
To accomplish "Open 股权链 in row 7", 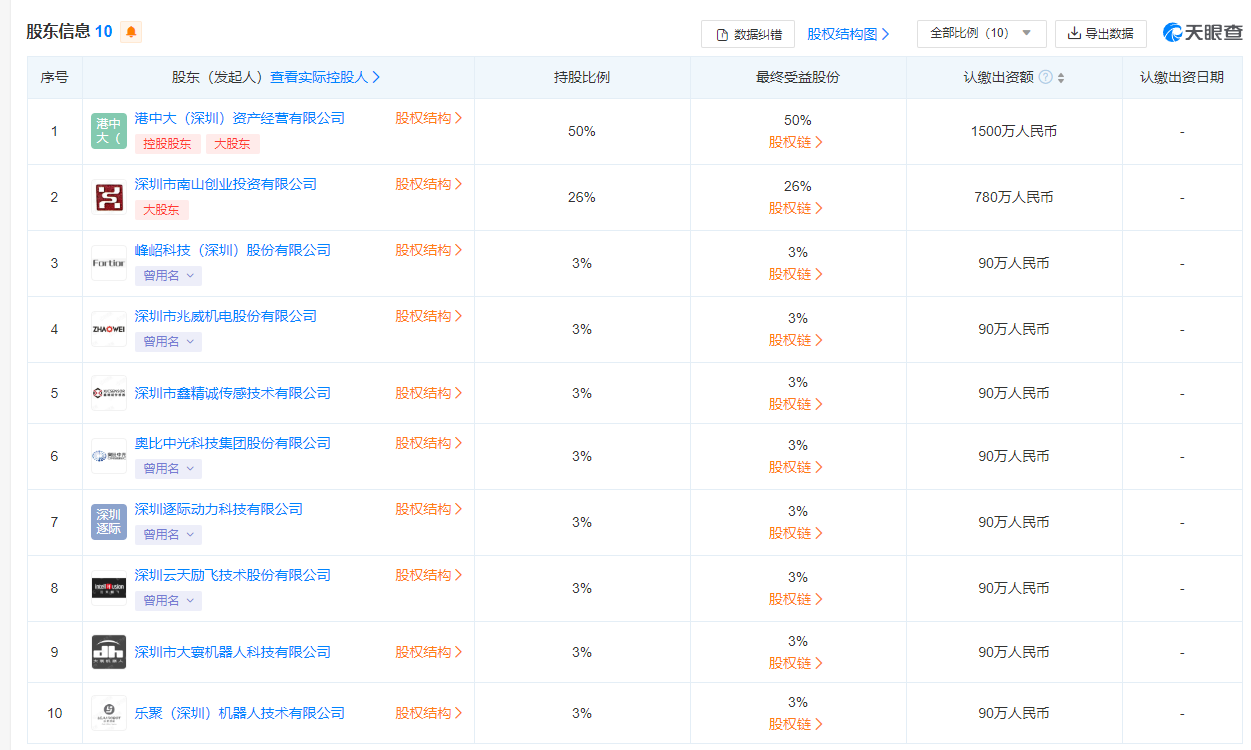I will tap(796, 533).
